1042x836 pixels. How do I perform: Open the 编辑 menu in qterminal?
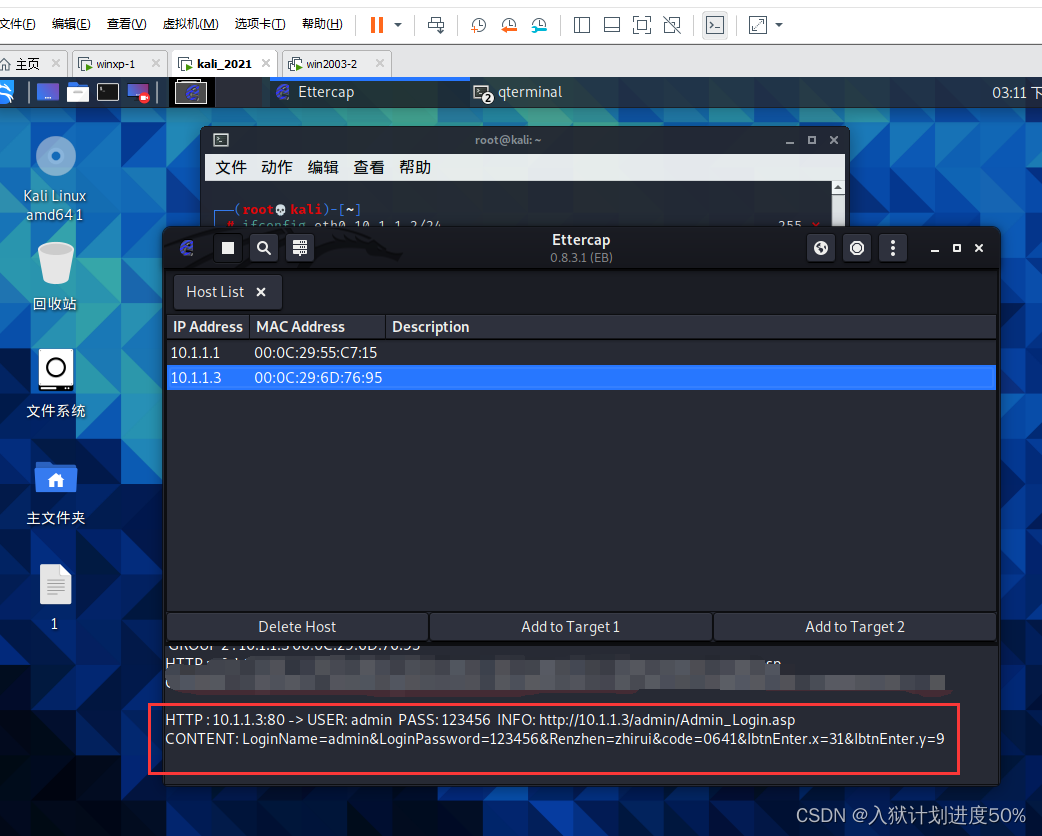[323, 167]
